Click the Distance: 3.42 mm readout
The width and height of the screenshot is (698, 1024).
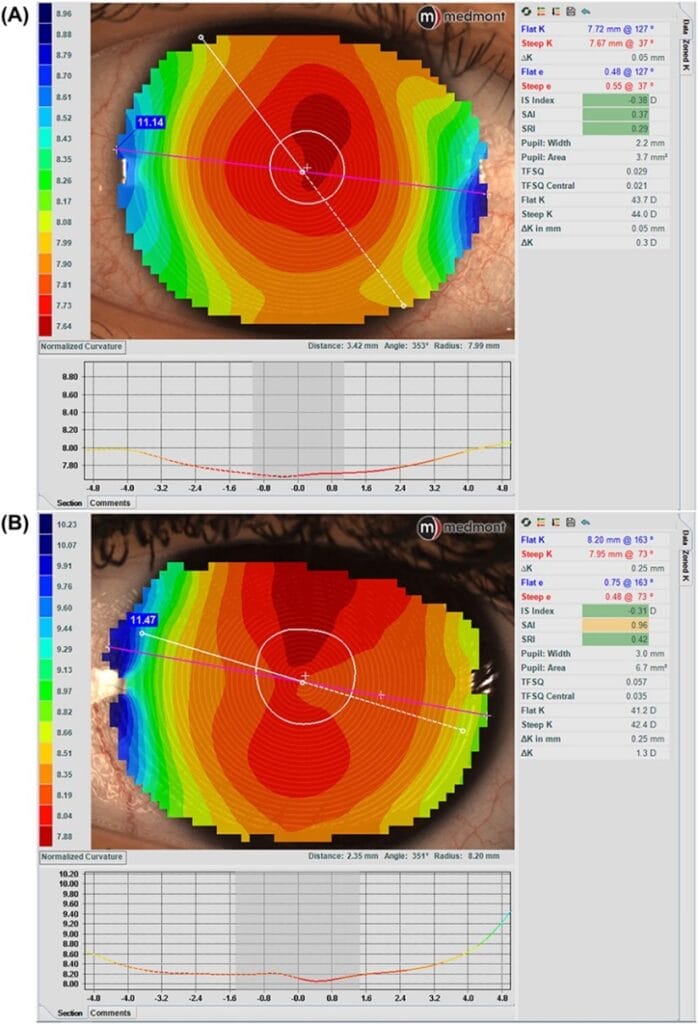click(x=343, y=346)
